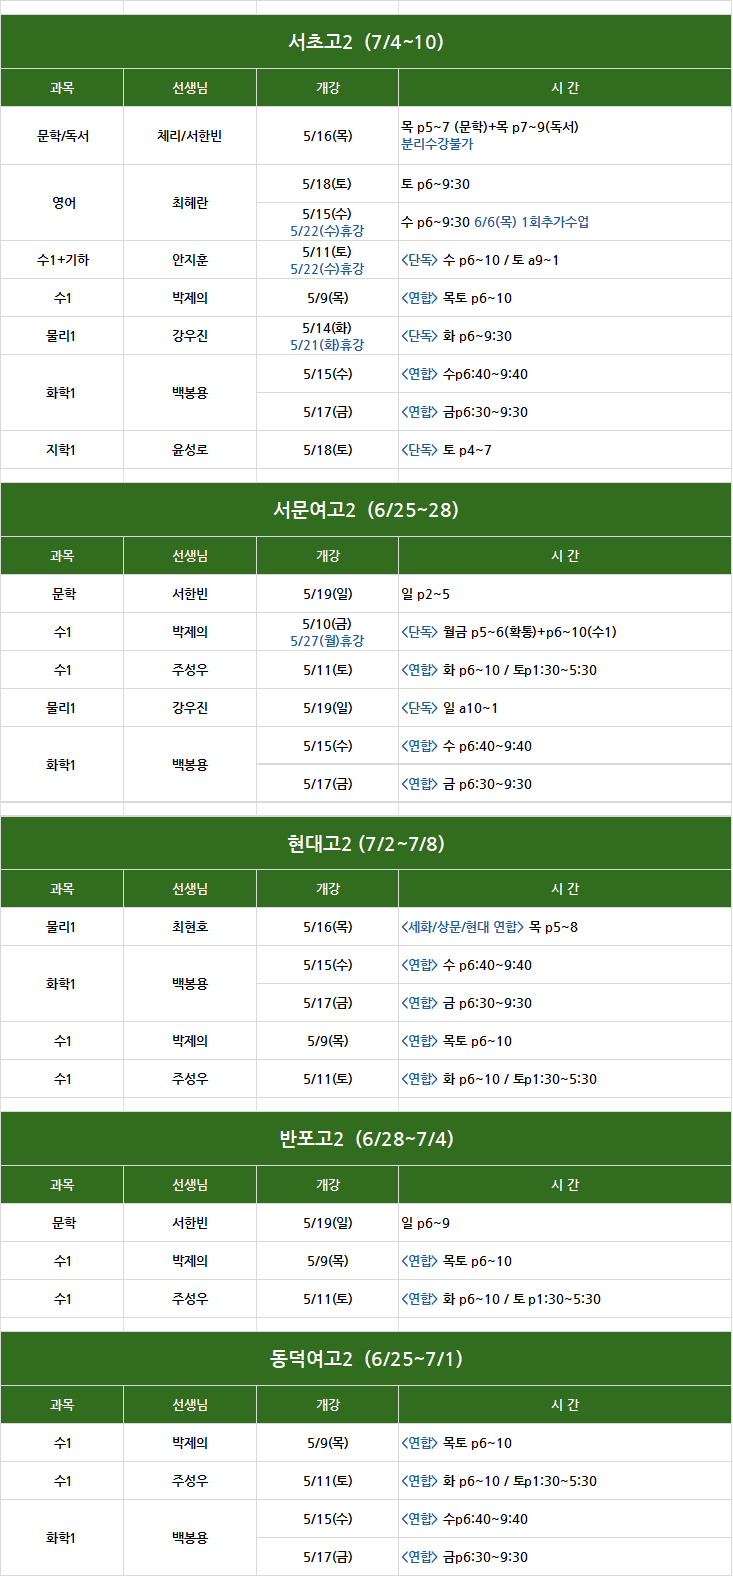
Task: Click teacher name 최현호
Action: tap(190, 927)
